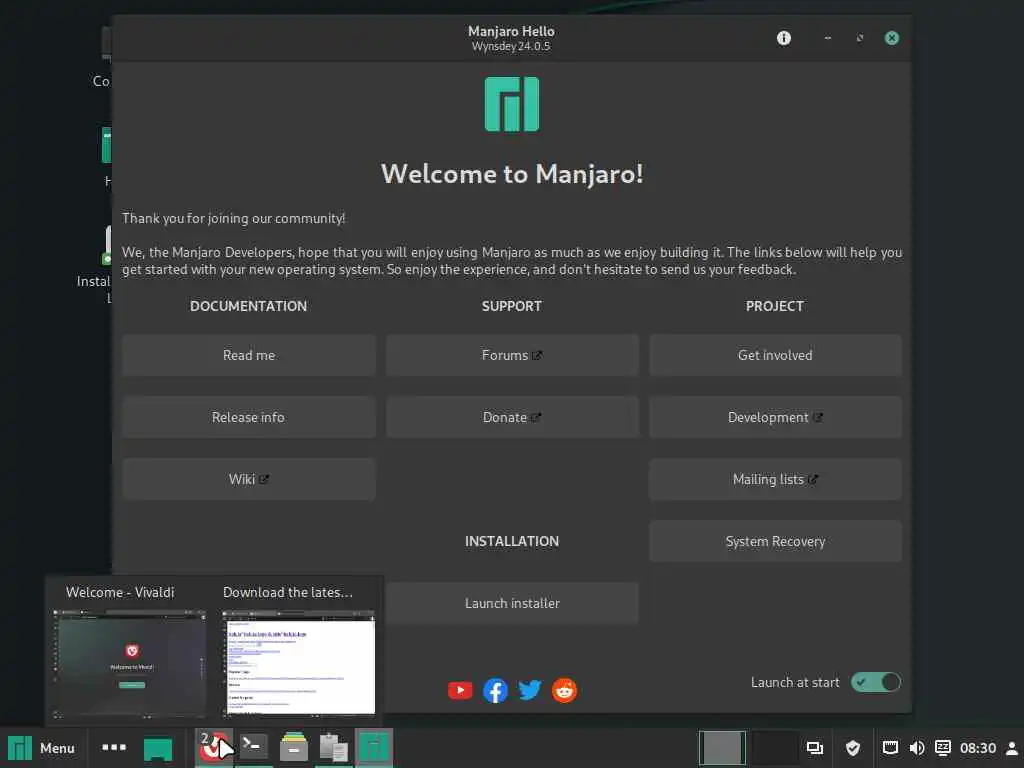Open the Twitter social icon

[530, 690]
